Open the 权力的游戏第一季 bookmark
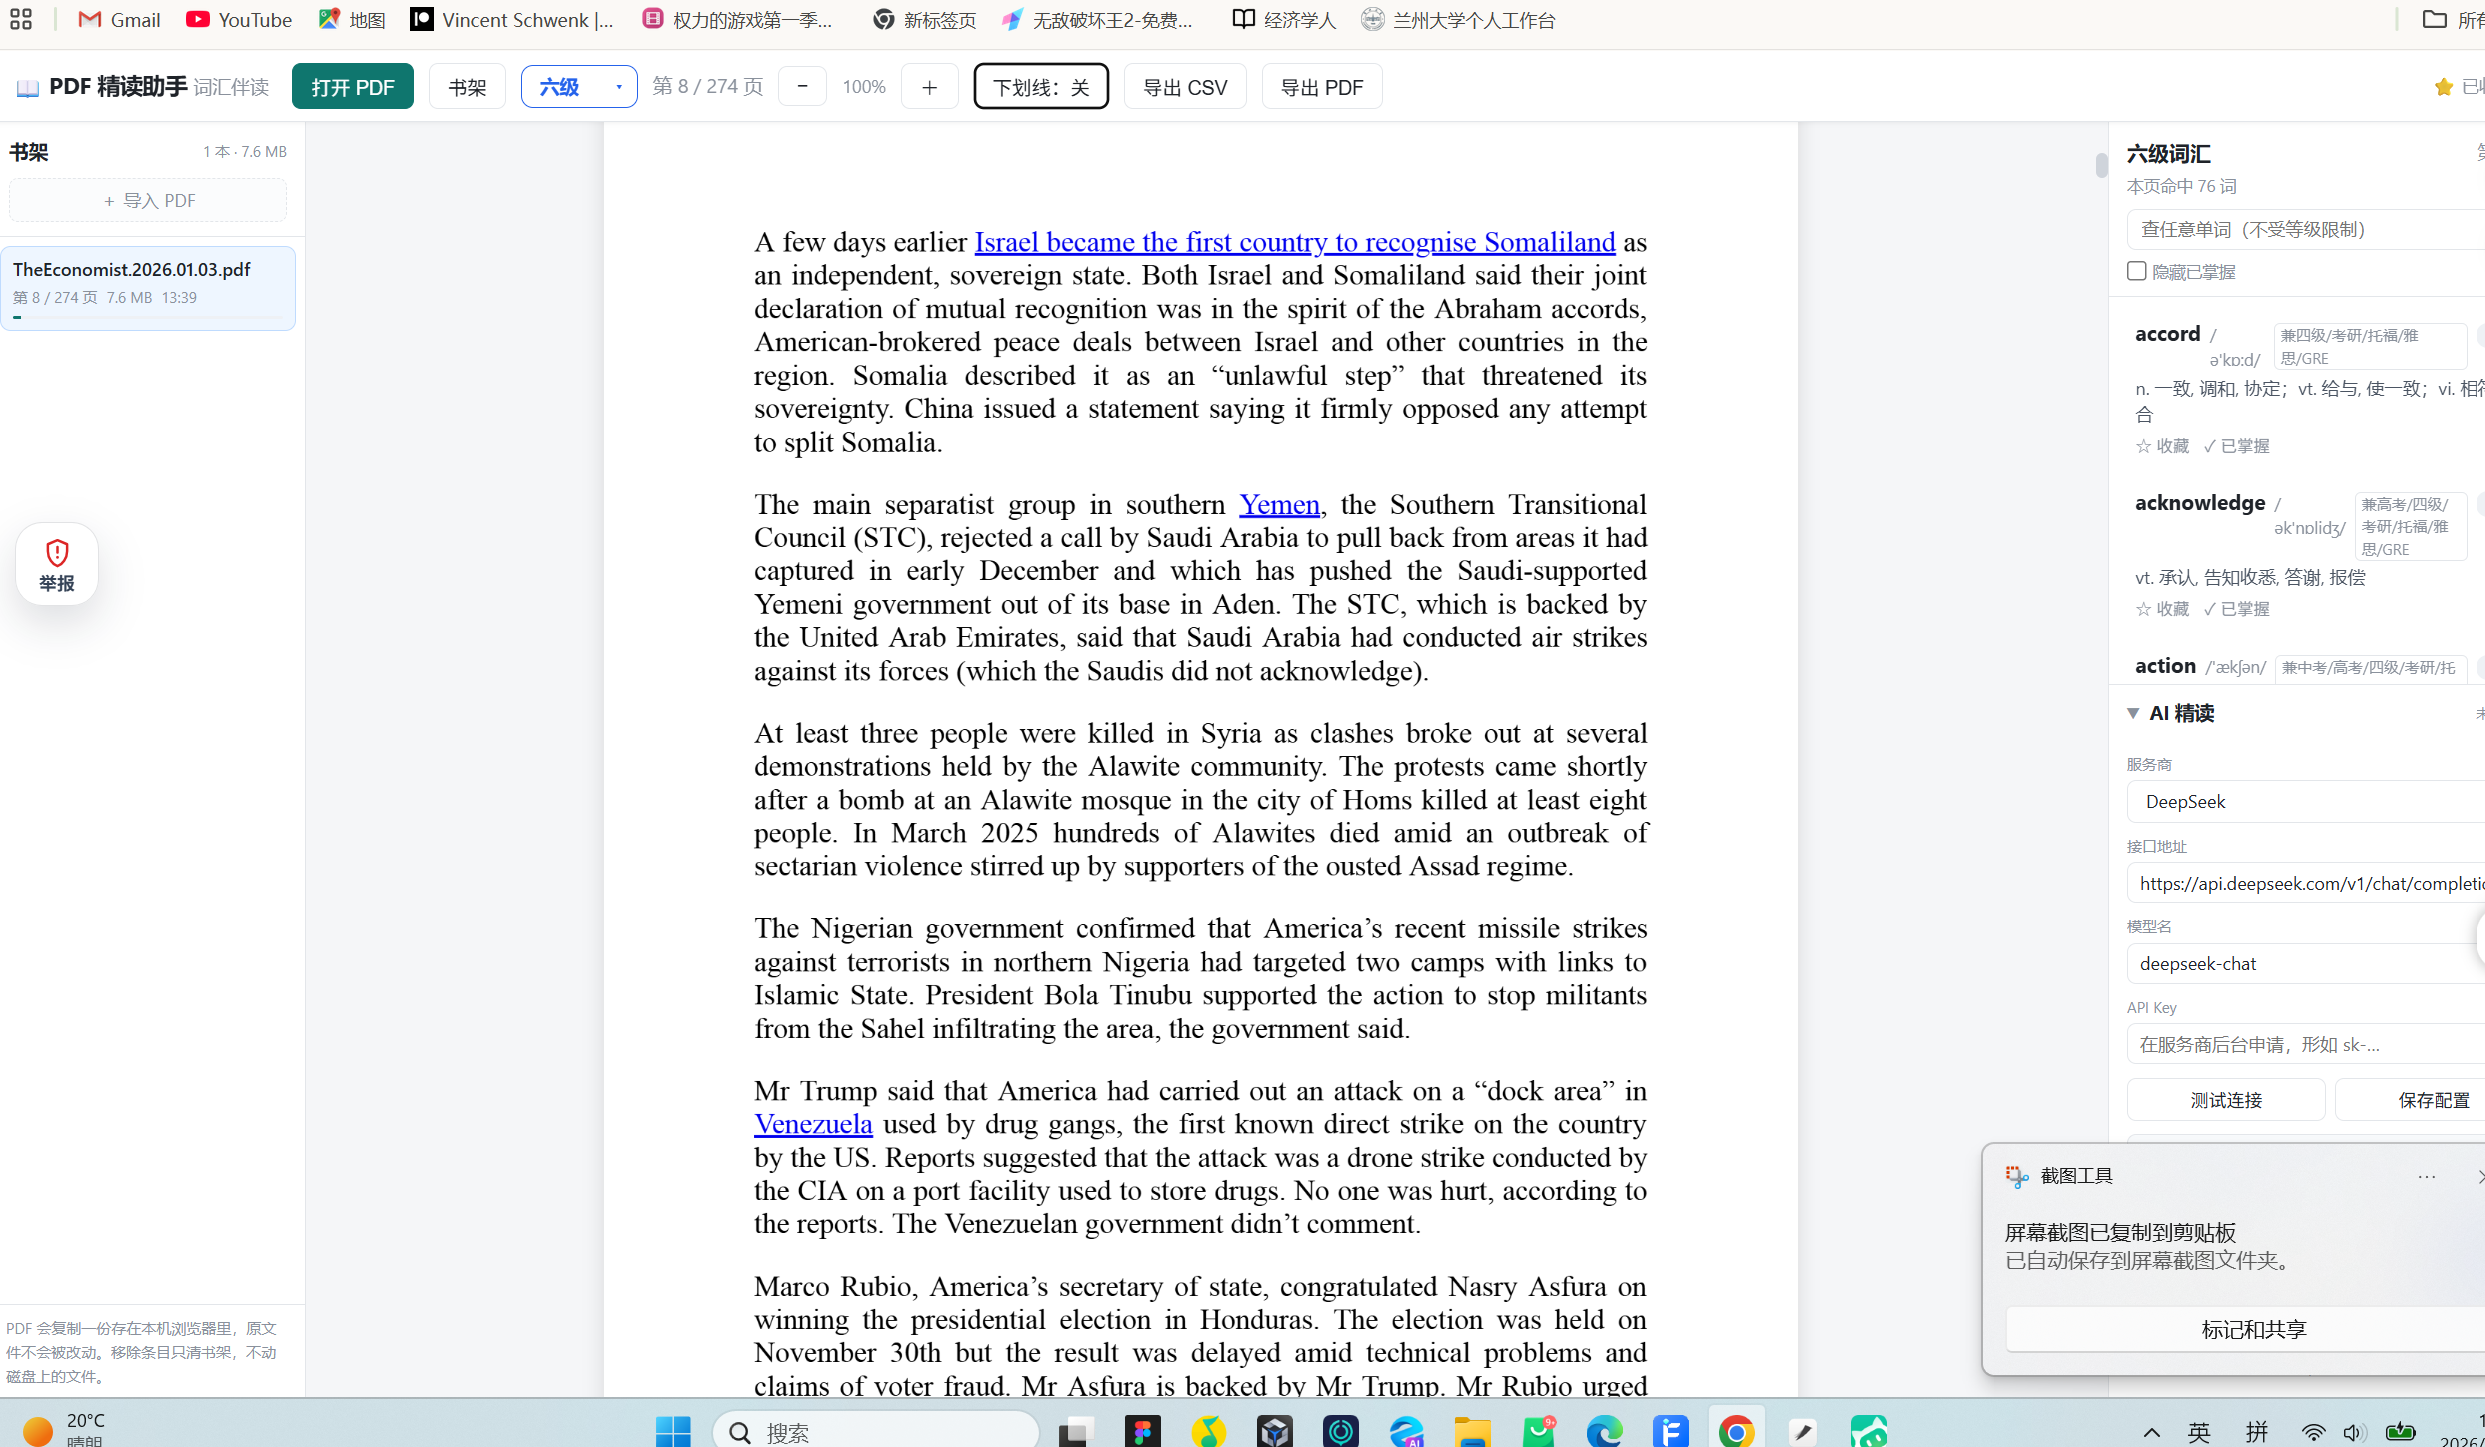Image resolution: width=2485 pixels, height=1447 pixels. [738, 19]
